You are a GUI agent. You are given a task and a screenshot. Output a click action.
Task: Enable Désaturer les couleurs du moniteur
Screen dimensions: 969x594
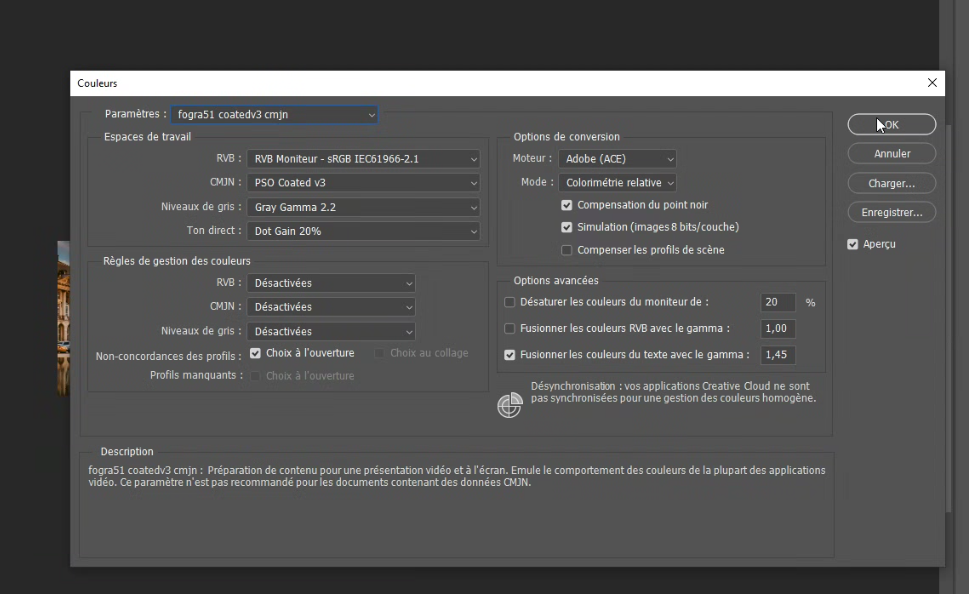click(x=510, y=302)
